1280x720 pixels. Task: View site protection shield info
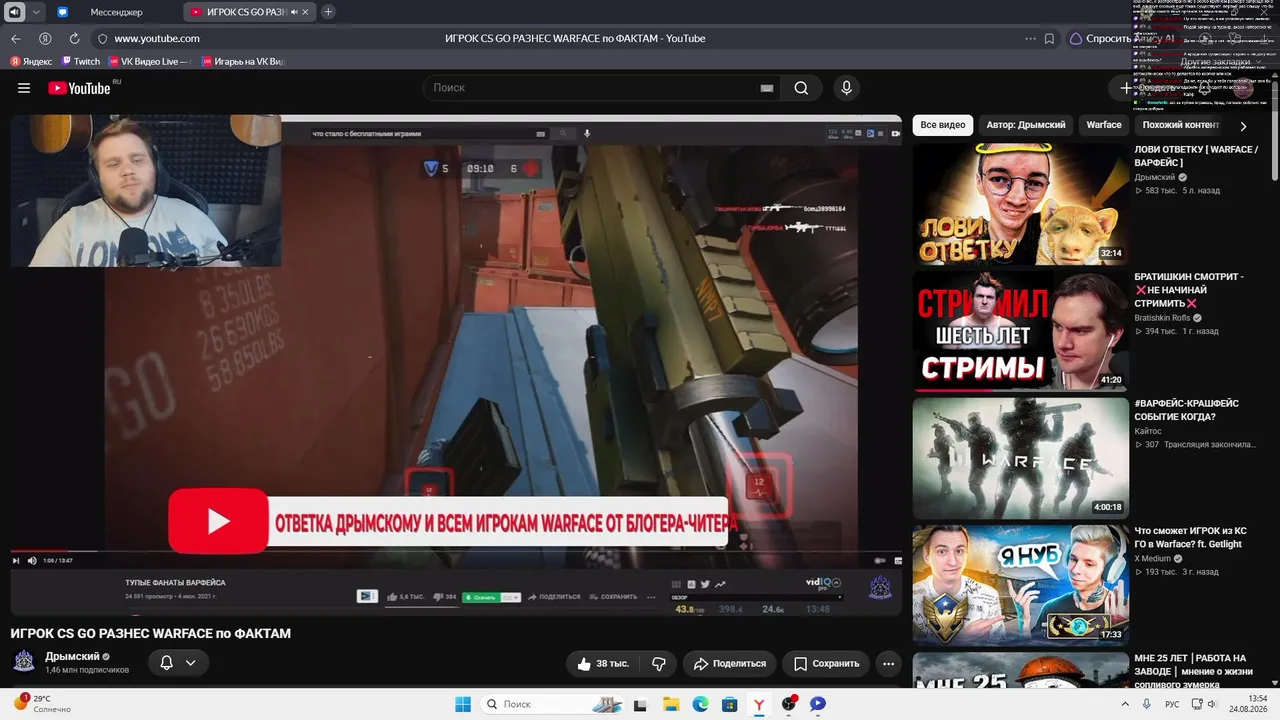[x=102, y=39]
